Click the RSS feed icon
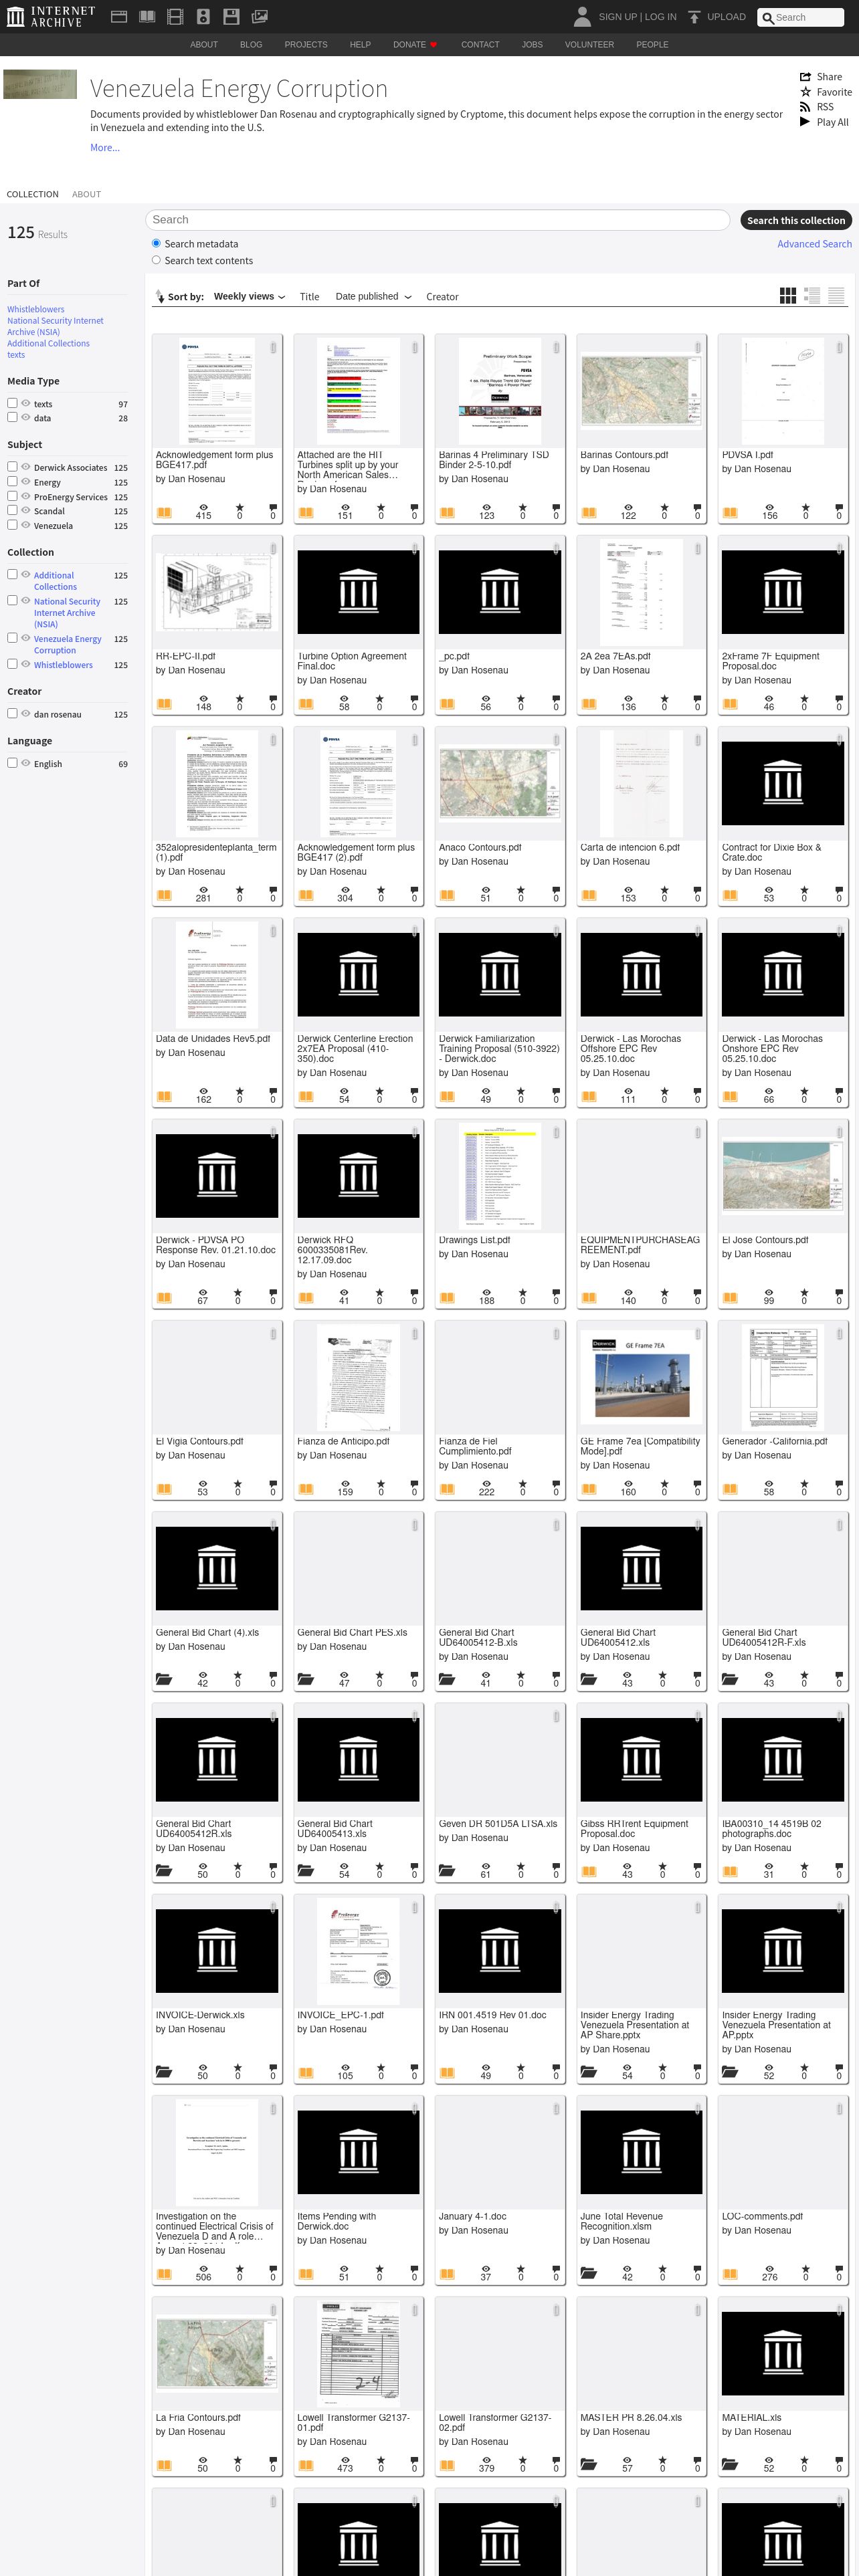859x2576 pixels. 805,107
